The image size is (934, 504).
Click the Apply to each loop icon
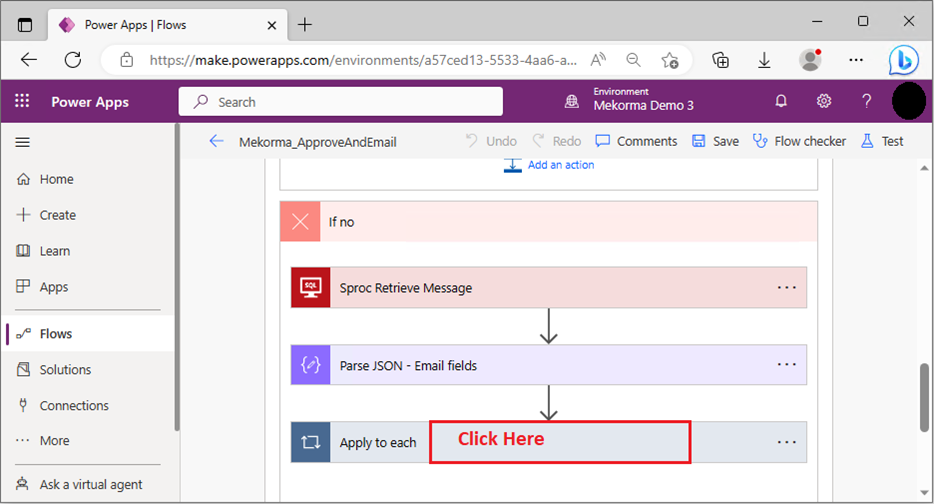(310, 442)
